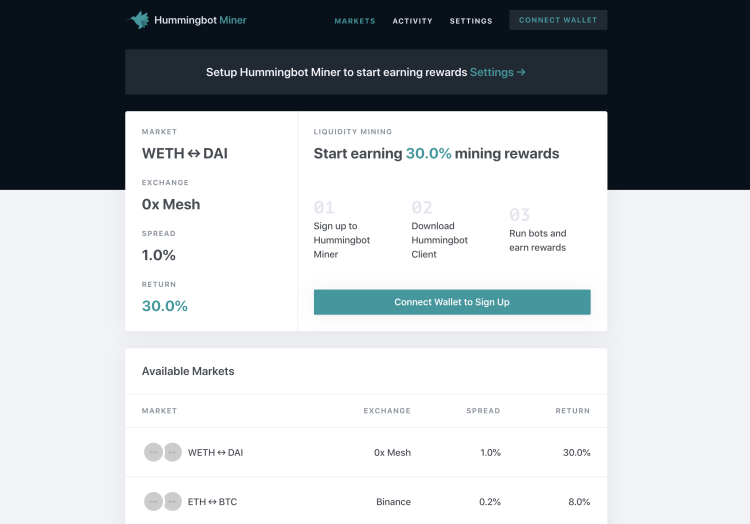Select the ETH ↔ BTC market row
Viewport: 750px width, 524px height.
click(x=366, y=501)
